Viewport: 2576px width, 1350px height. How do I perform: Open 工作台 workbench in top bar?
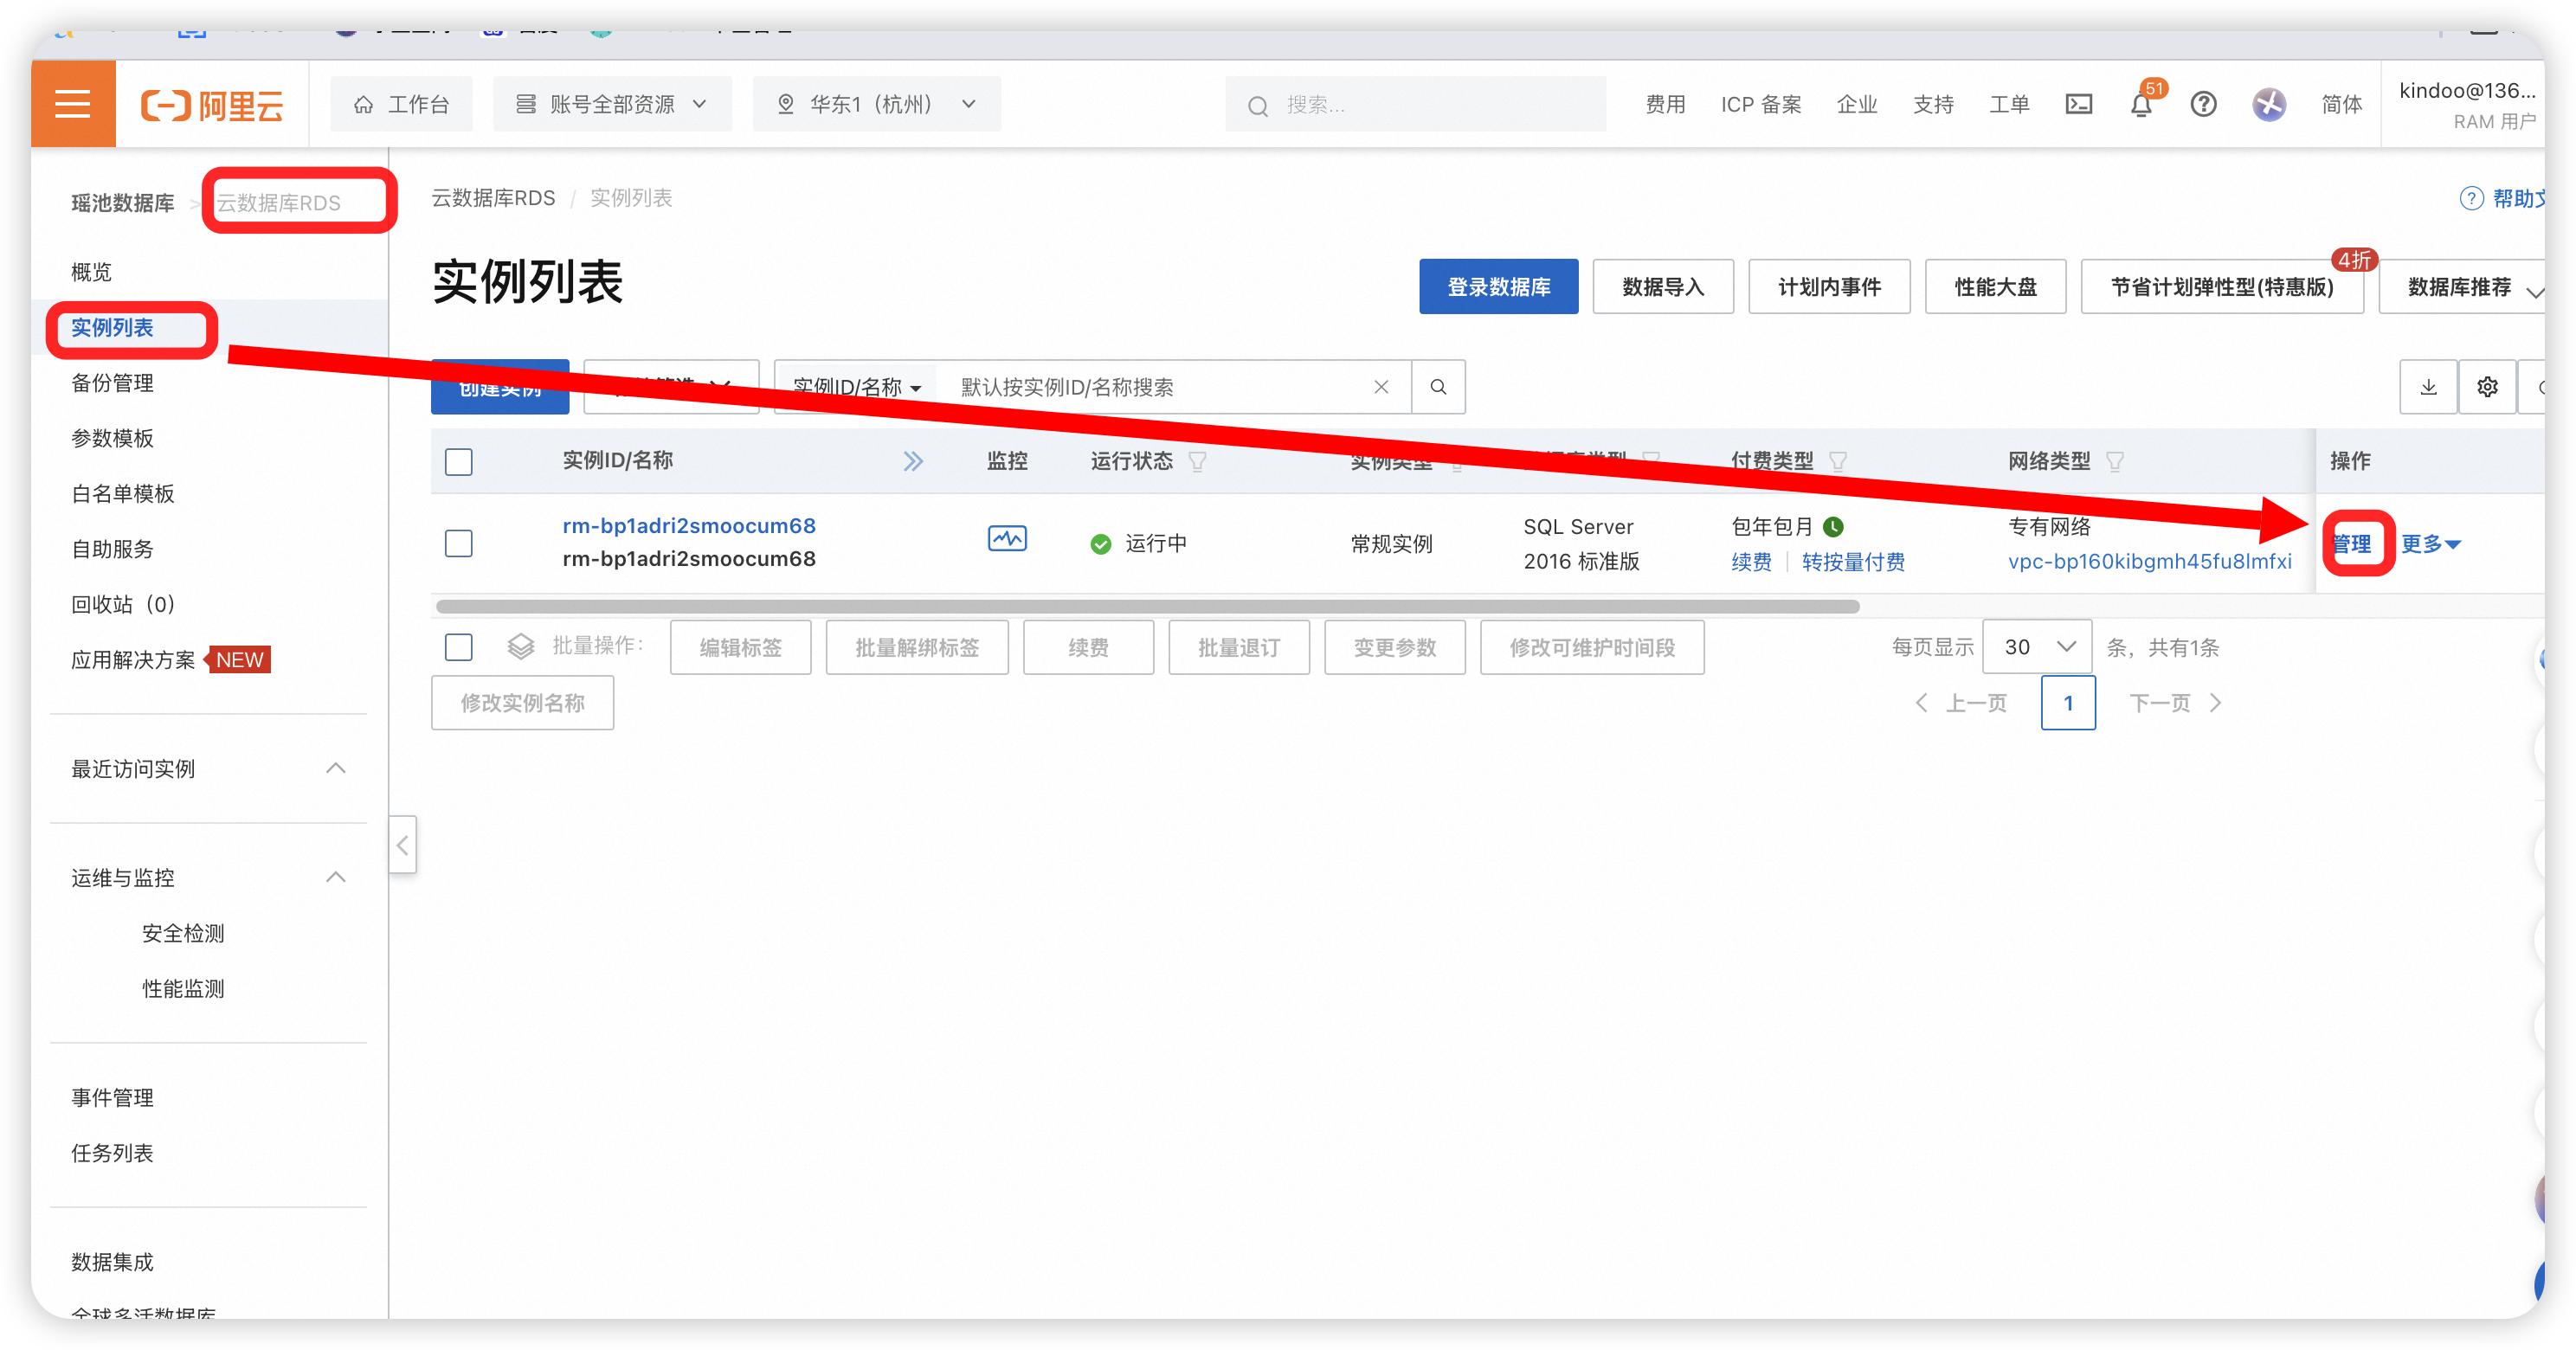click(x=402, y=104)
